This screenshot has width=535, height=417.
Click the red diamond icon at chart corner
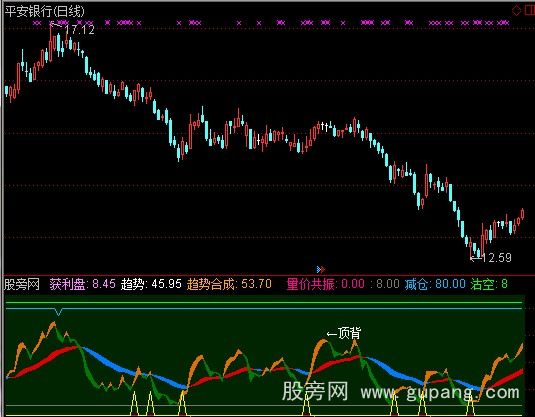[x=516, y=10]
